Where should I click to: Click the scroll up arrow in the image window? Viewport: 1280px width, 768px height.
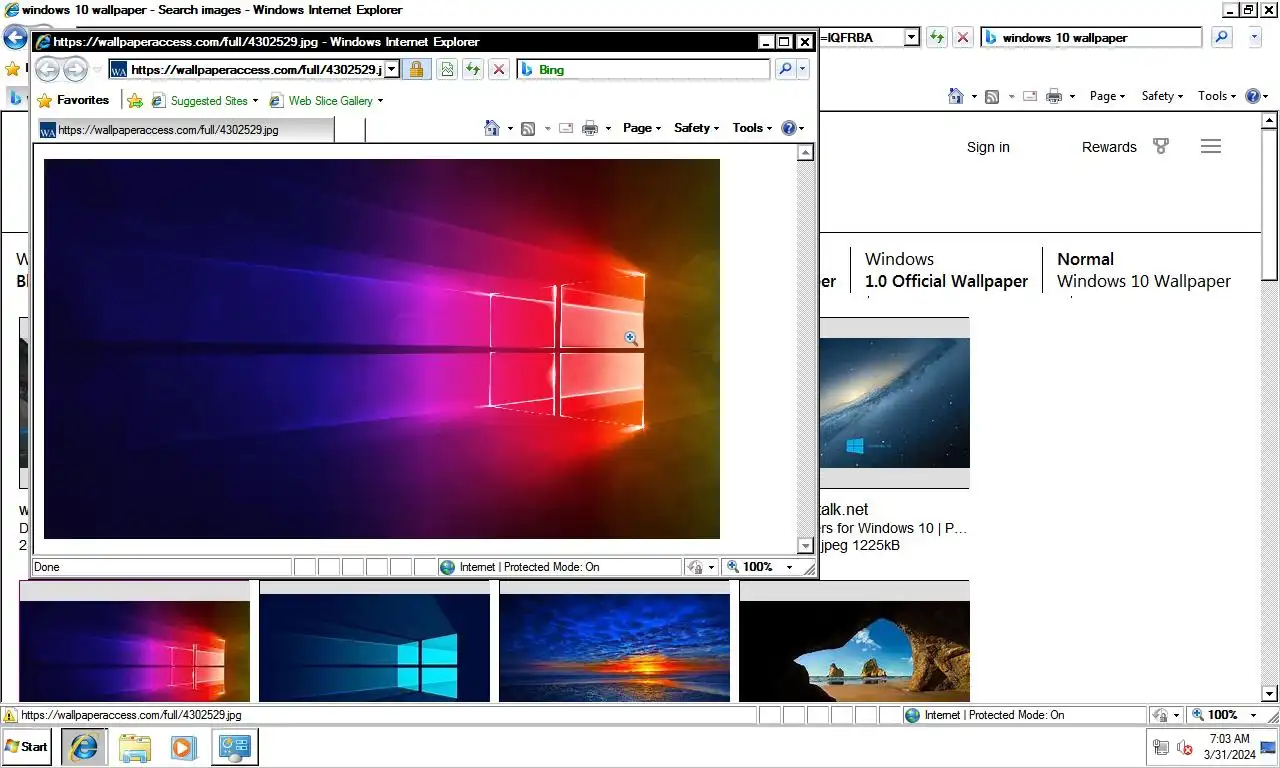click(x=805, y=152)
